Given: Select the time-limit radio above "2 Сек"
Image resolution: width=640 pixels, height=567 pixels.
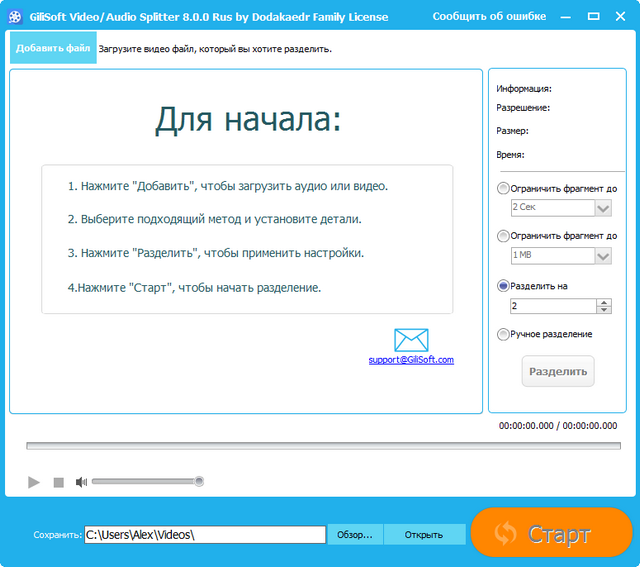Looking at the screenshot, I should [x=503, y=188].
